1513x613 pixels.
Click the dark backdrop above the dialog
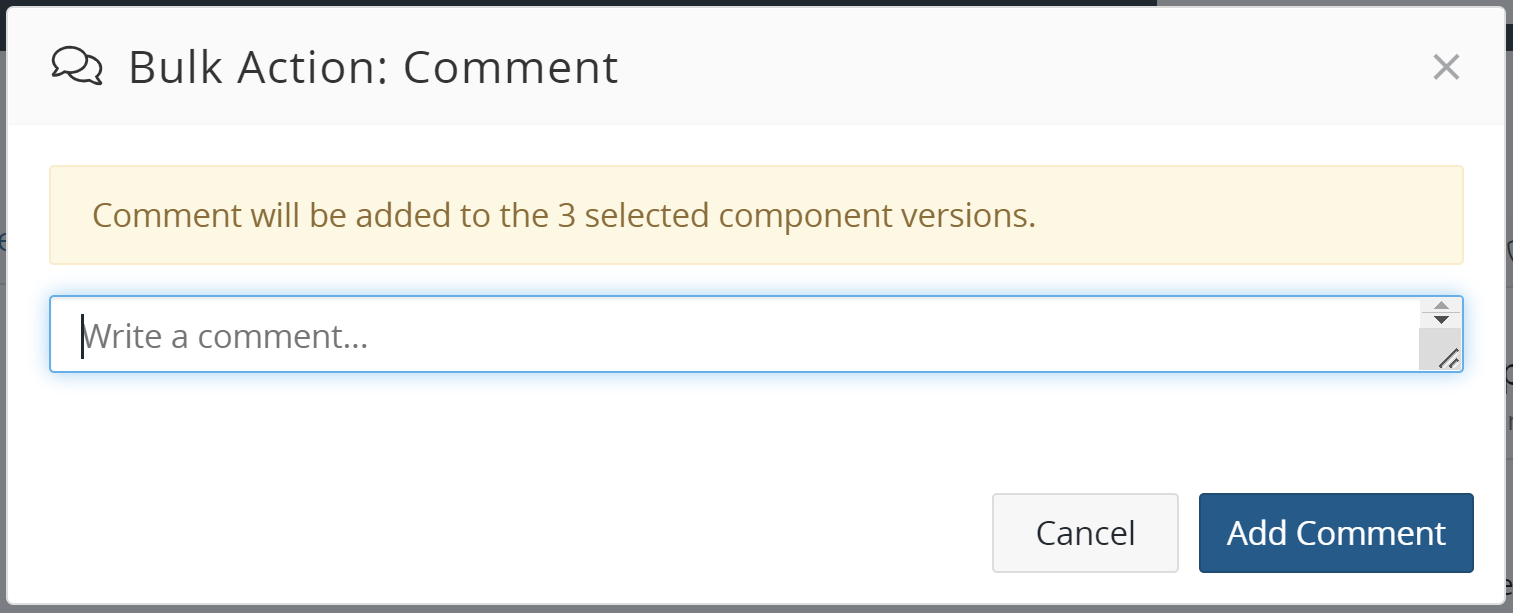pos(600,3)
